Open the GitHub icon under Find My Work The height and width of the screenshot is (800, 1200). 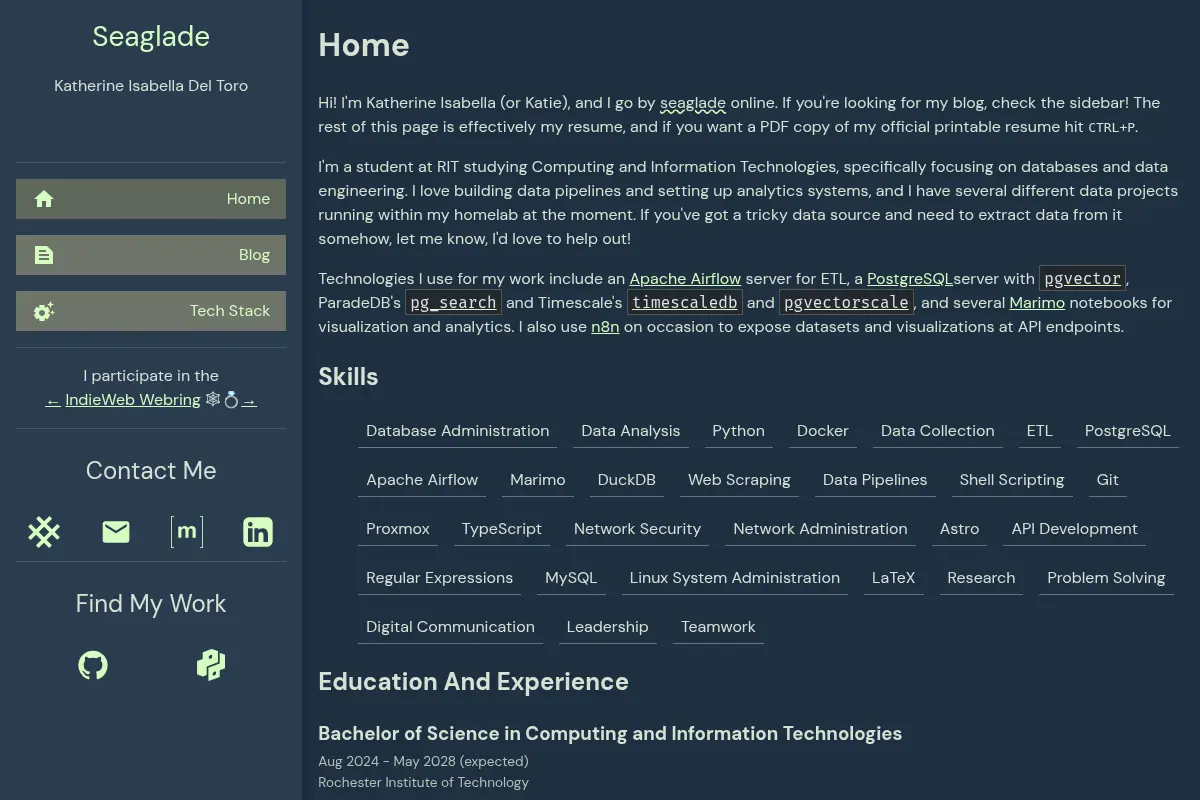tap(93, 665)
